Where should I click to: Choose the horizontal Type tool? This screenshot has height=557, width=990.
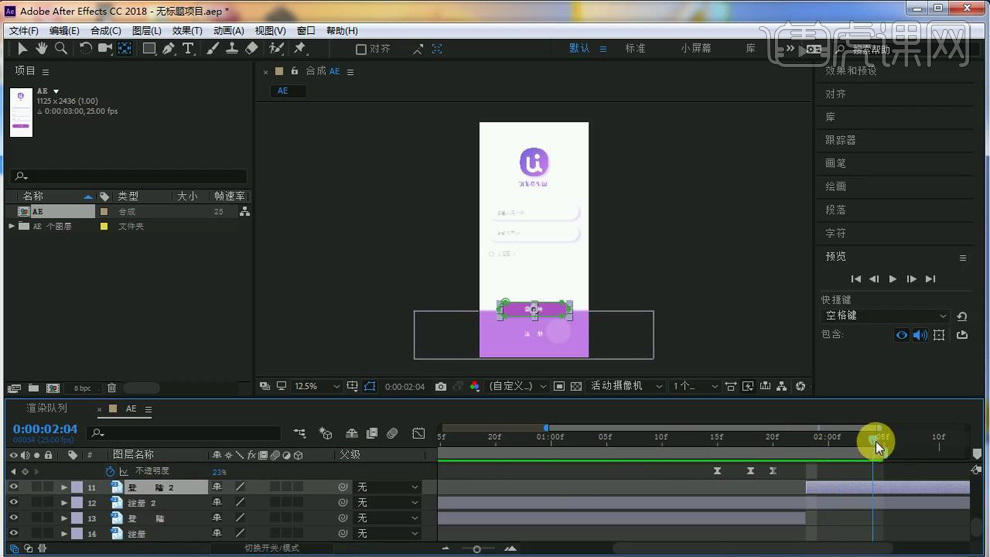[x=188, y=48]
